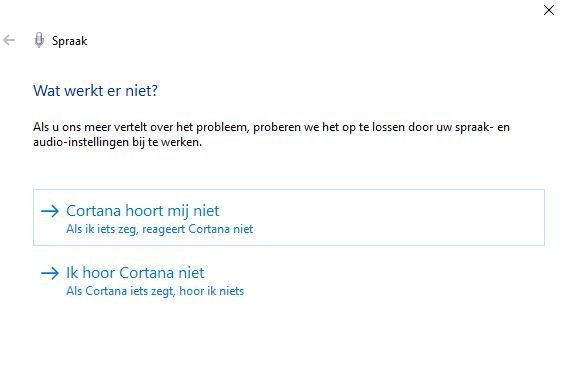
Task: Click the text audio-instellingen bij te werken
Action: (x=118, y=142)
